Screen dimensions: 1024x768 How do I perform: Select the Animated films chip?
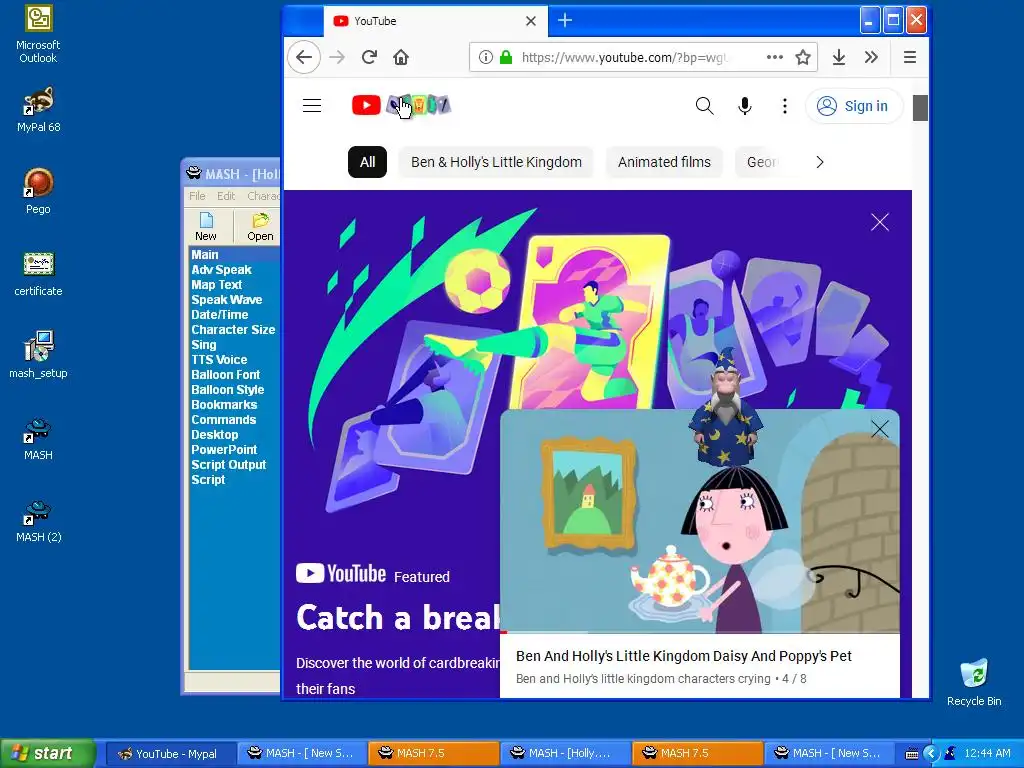[x=664, y=162]
